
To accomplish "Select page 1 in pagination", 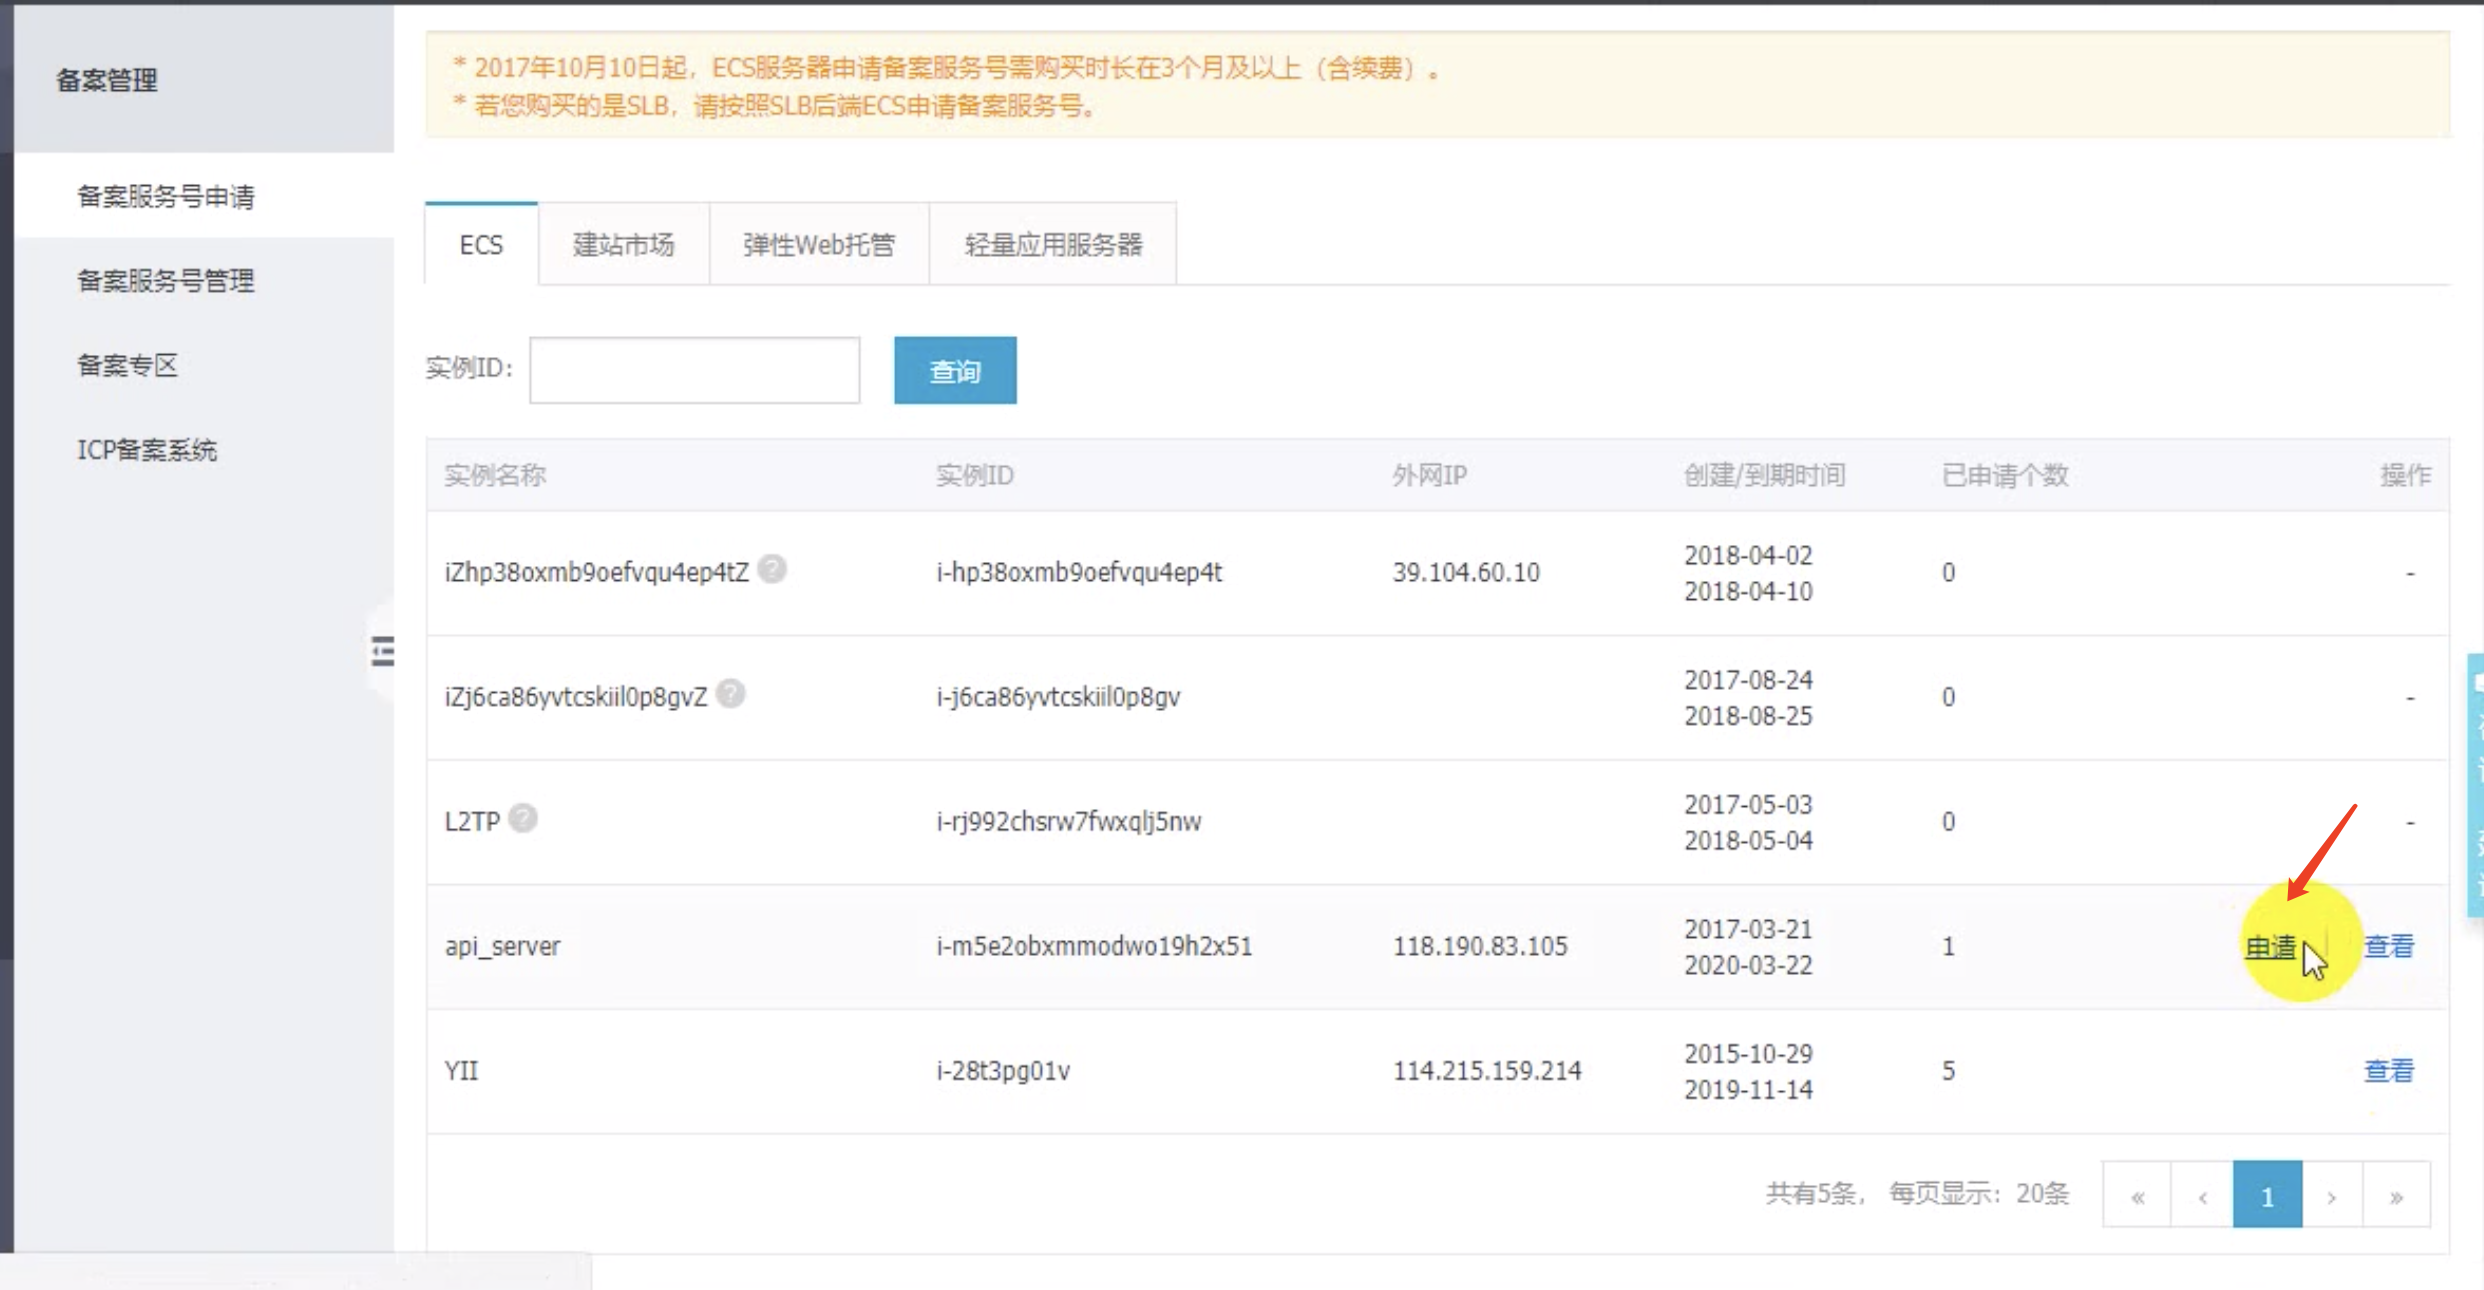I will [x=2267, y=1196].
